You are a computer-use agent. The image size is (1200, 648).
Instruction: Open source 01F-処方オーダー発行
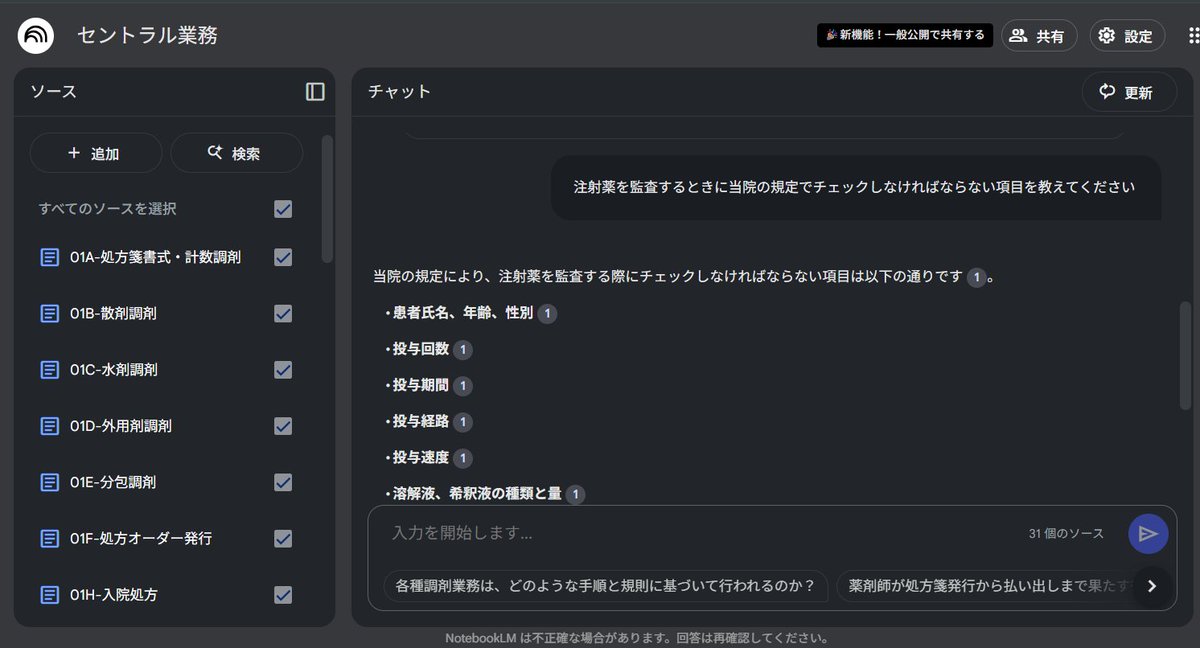coord(141,538)
